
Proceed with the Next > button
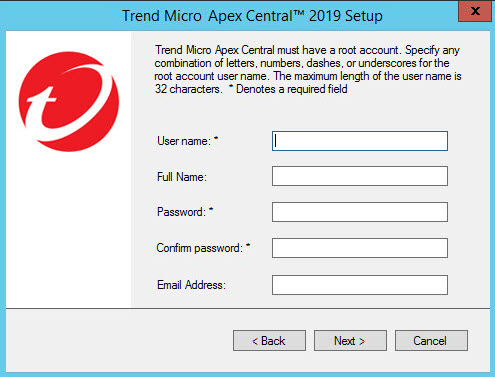(x=350, y=341)
